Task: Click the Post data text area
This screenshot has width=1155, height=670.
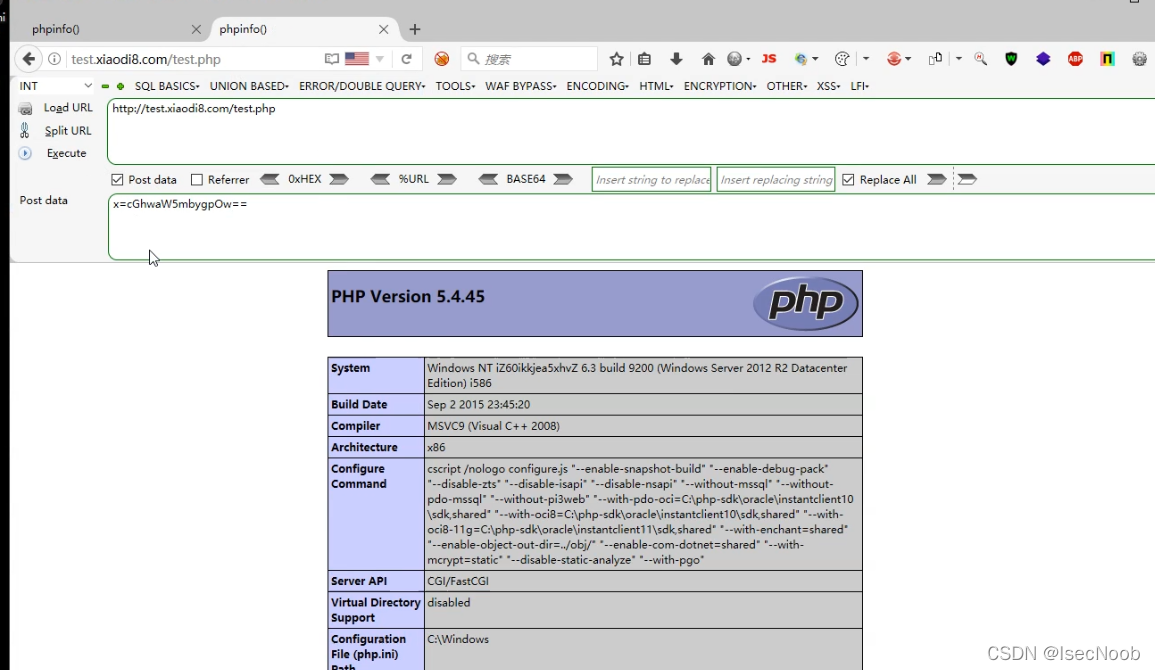Action: [x=631, y=227]
